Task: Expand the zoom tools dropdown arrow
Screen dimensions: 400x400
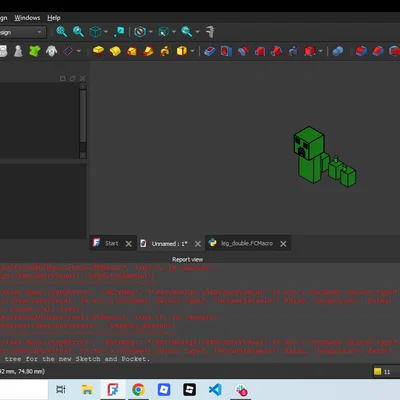Action: pos(197,32)
